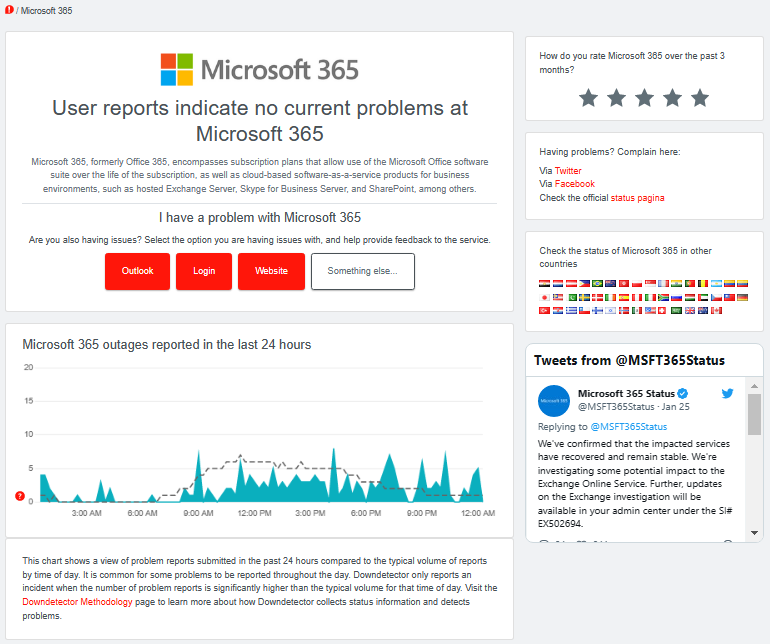This screenshot has height=644, width=770.
Task: Click the blue verified badge icon
Action: tap(683, 393)
